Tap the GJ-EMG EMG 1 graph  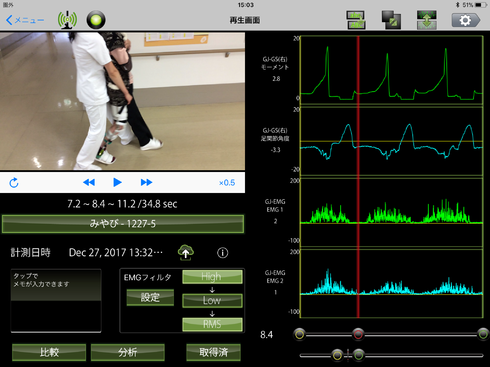[392, 212]
